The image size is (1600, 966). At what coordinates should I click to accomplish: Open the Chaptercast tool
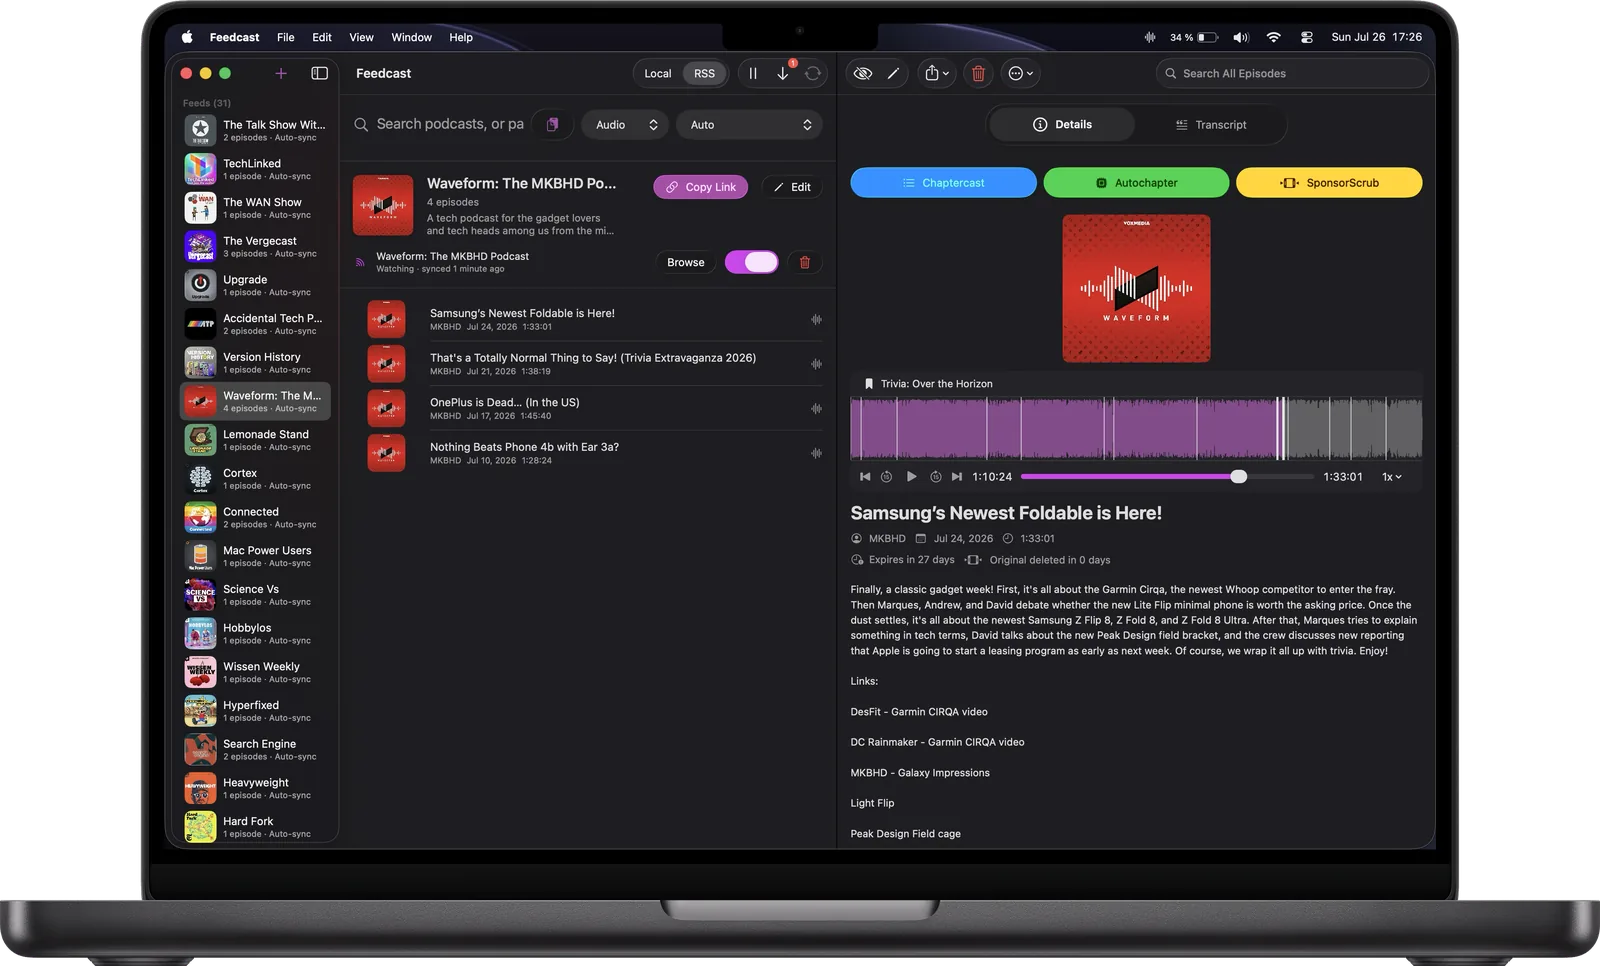[943, 183]
